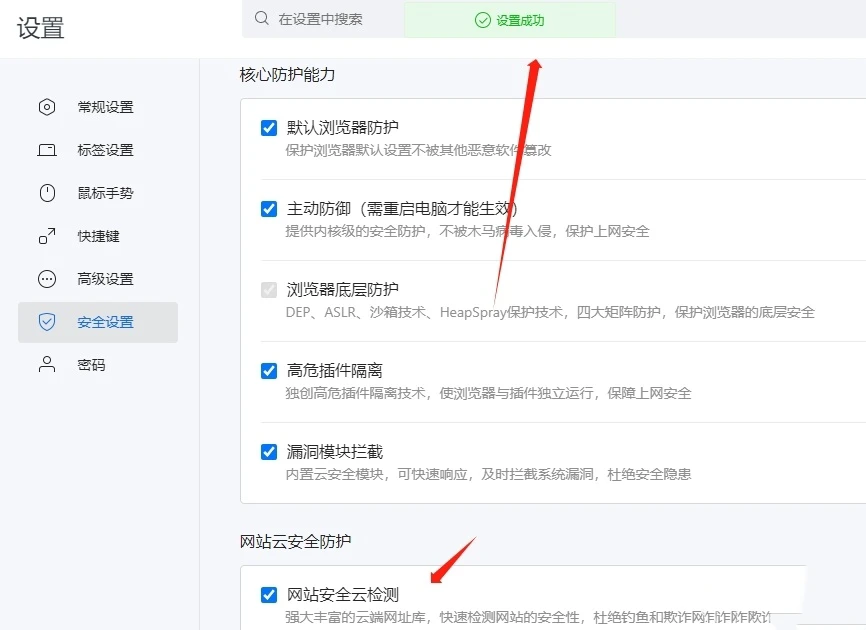Click description starting with 内置云安全模块
Screen dimensions: 866x630
click(488, 474)
